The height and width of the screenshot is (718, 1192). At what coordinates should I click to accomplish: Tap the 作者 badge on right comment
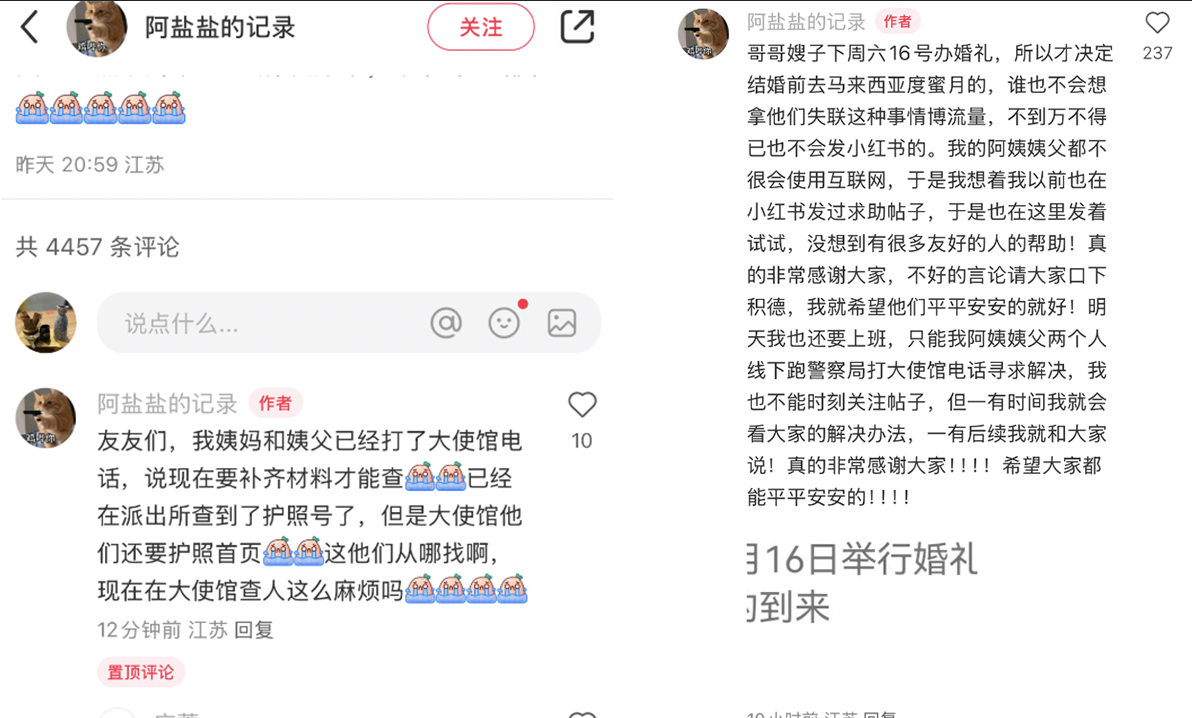click(x=898, y=21)
